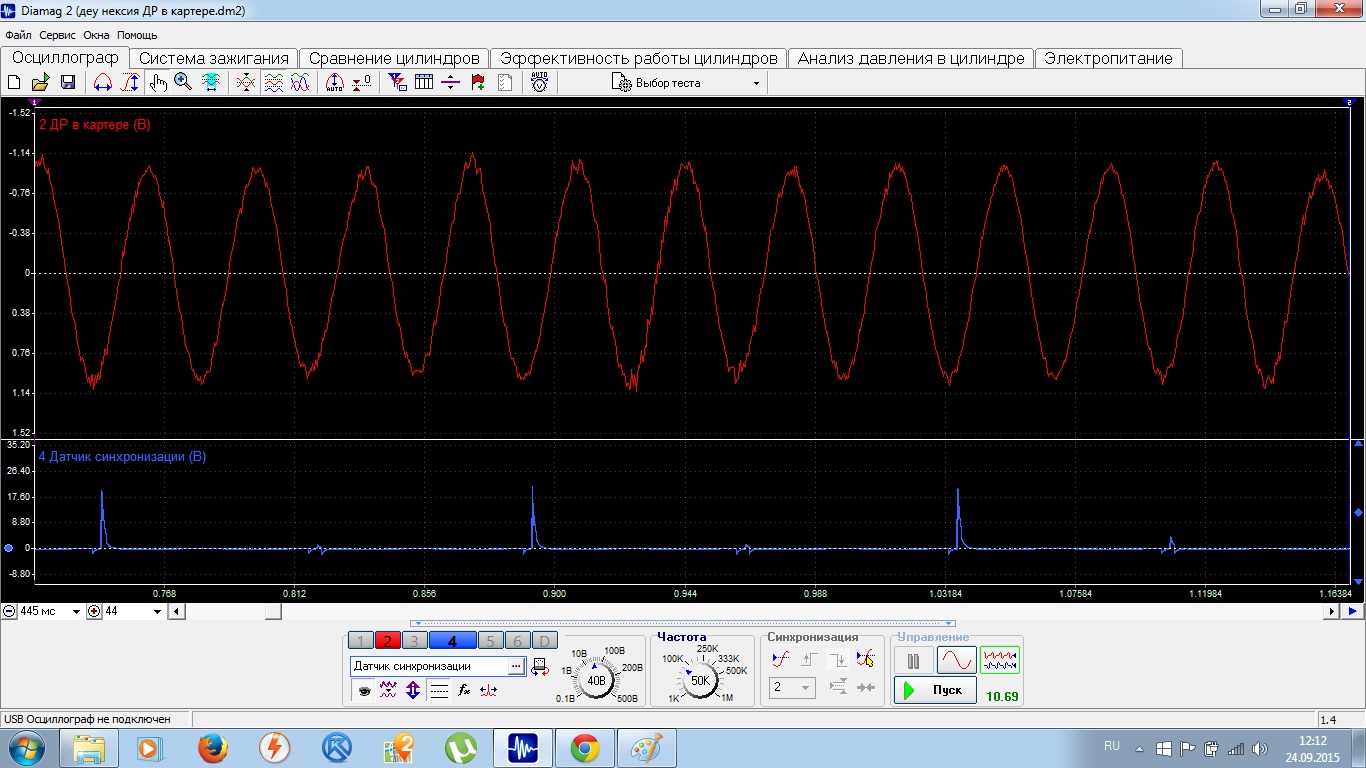Click the horizontal divider marker icon
The height and width of the screenshot is (768, 1366).
click(x=451, y=83)
